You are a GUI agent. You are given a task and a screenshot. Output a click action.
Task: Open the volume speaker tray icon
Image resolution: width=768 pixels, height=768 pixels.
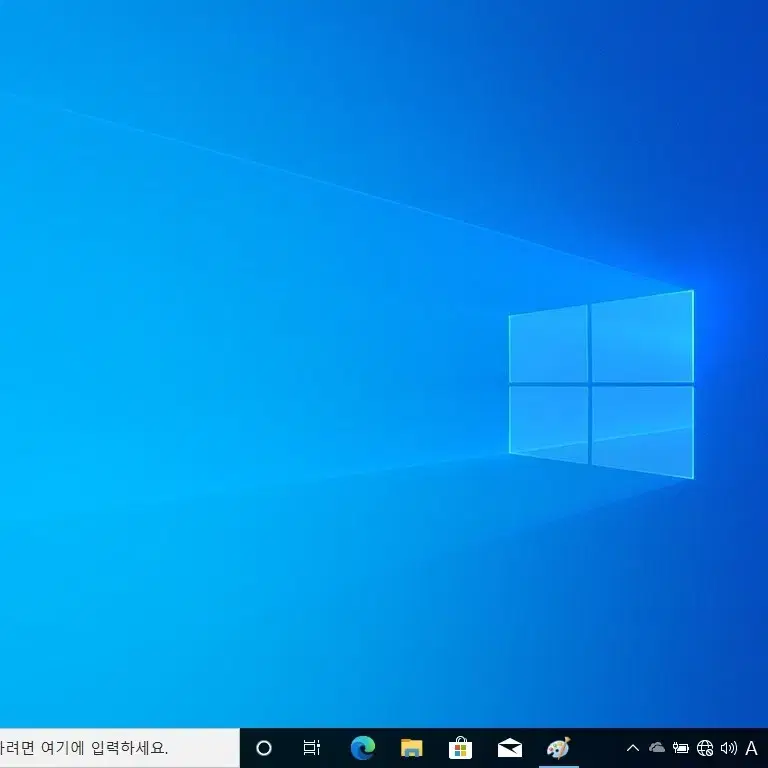[x=729, y=748]
